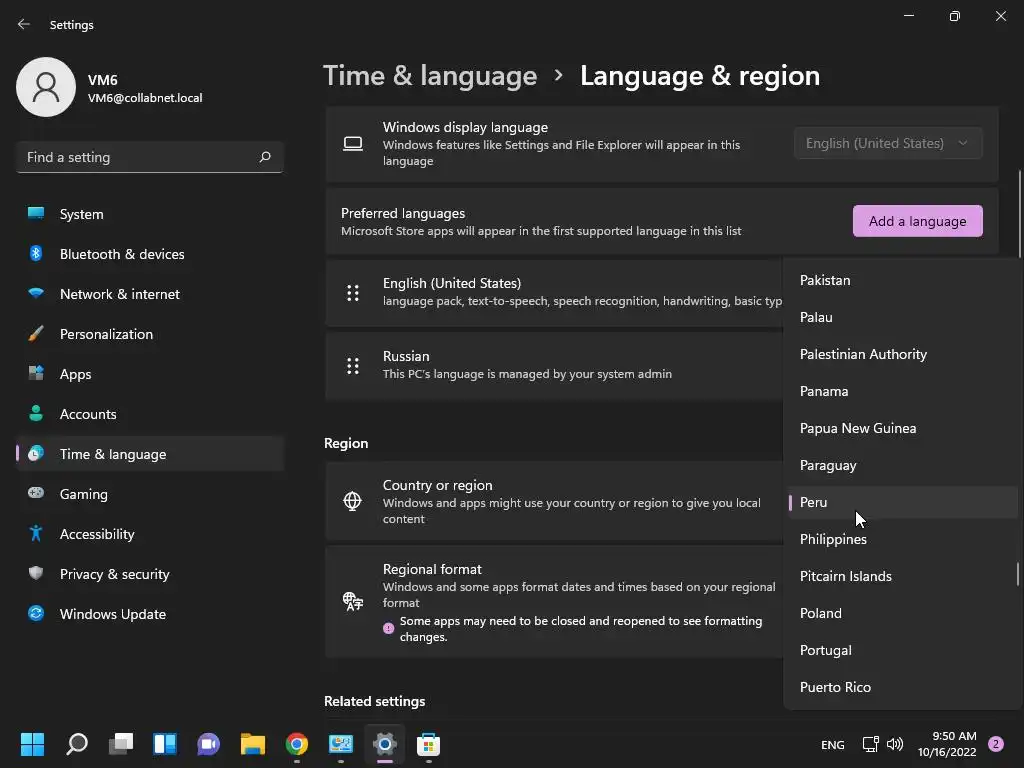The height and width of the screenshot is (768, 1024).
Task: Open the Windows Start menu
Action: [x=32, y=744]
